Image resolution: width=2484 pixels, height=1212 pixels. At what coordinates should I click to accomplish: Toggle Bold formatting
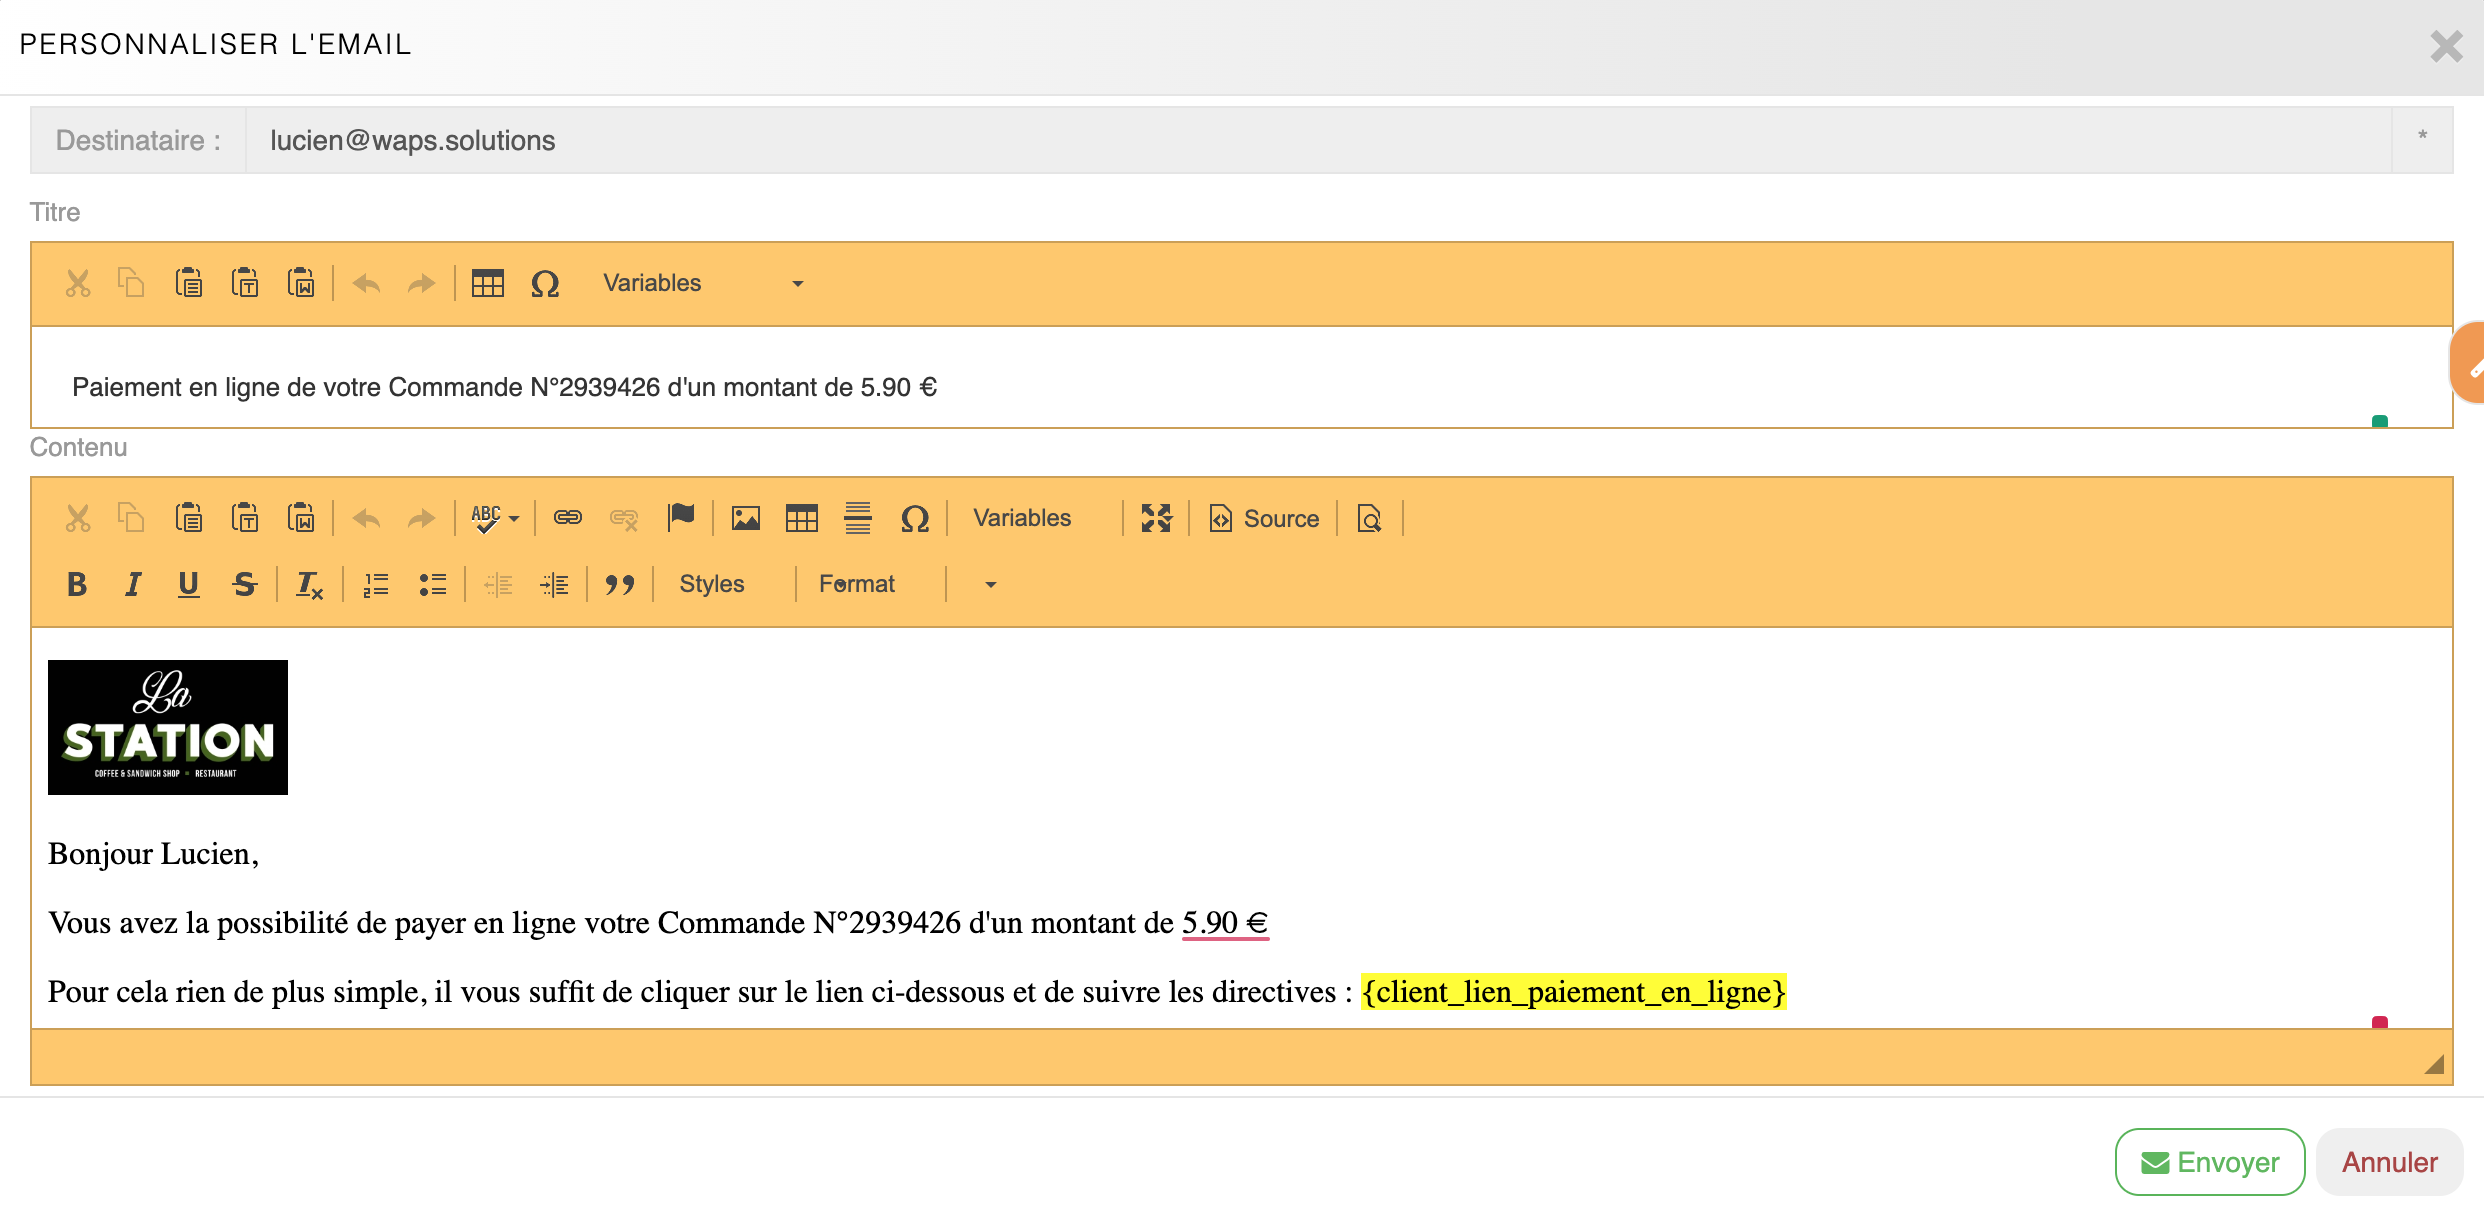pyautogui.click(x=77, y=584)
